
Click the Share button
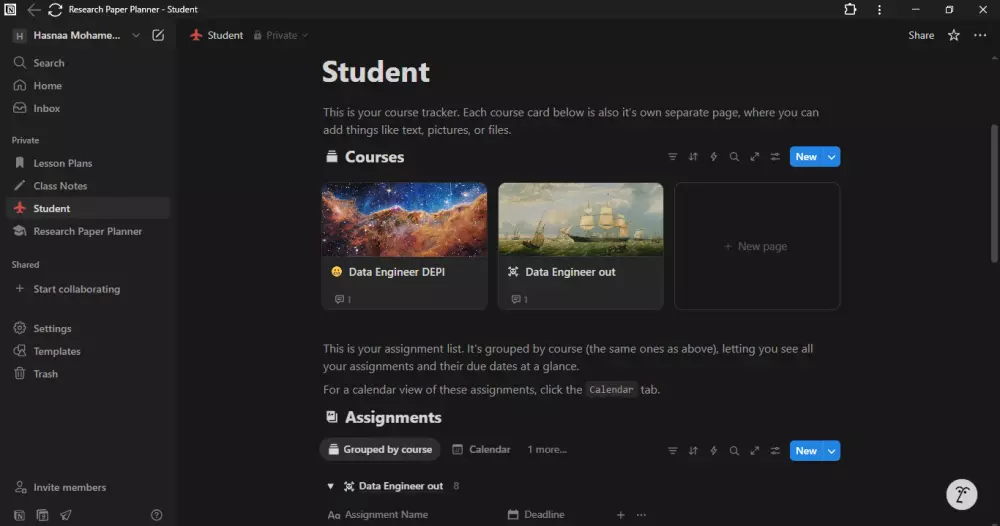(x=921, y=35)
